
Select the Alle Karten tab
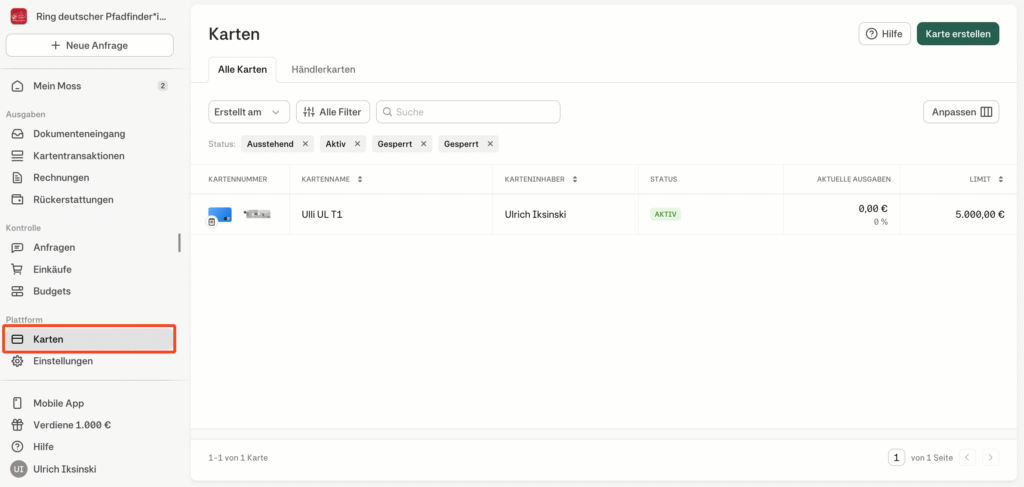pyautogui.click(x=242, y=70)
